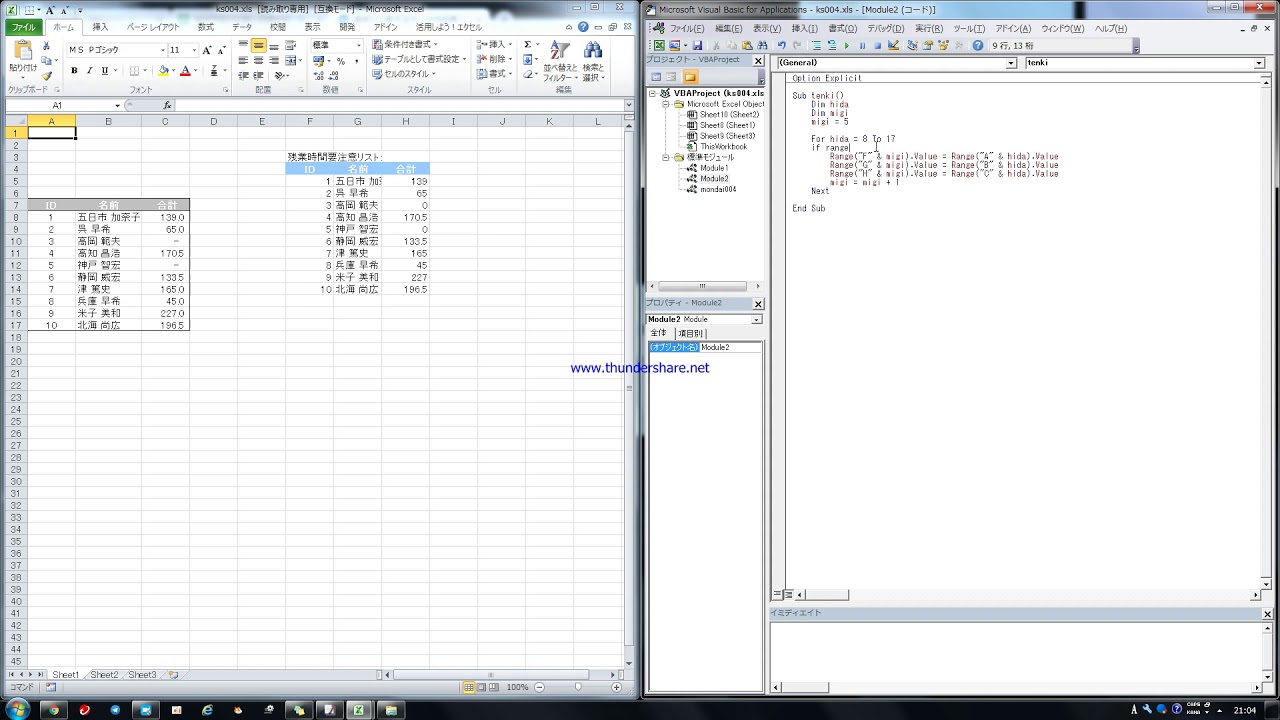Image resolution: width=1280 pixels, height=720 pixels.
Task: Click the Find and Select binoculars icon
Action: click(593, 60)
